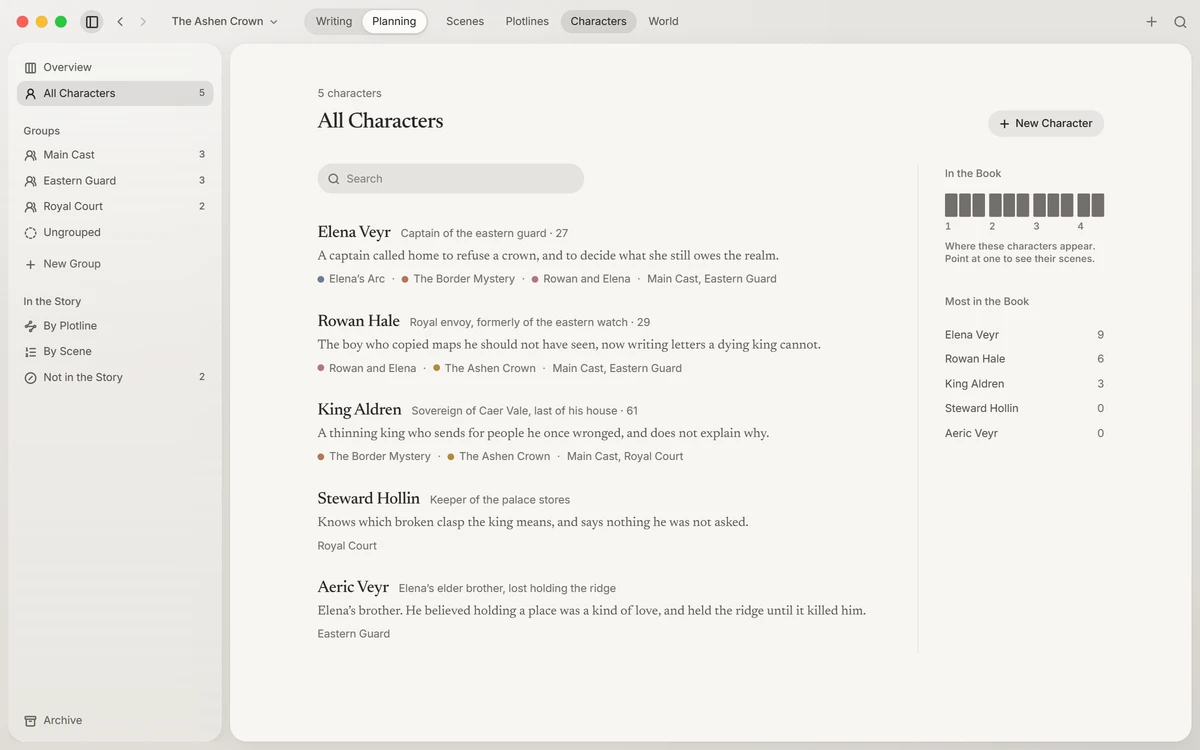
Task: Click The Ashen Crown tag under King Aldren
Action: click(499, 456)
